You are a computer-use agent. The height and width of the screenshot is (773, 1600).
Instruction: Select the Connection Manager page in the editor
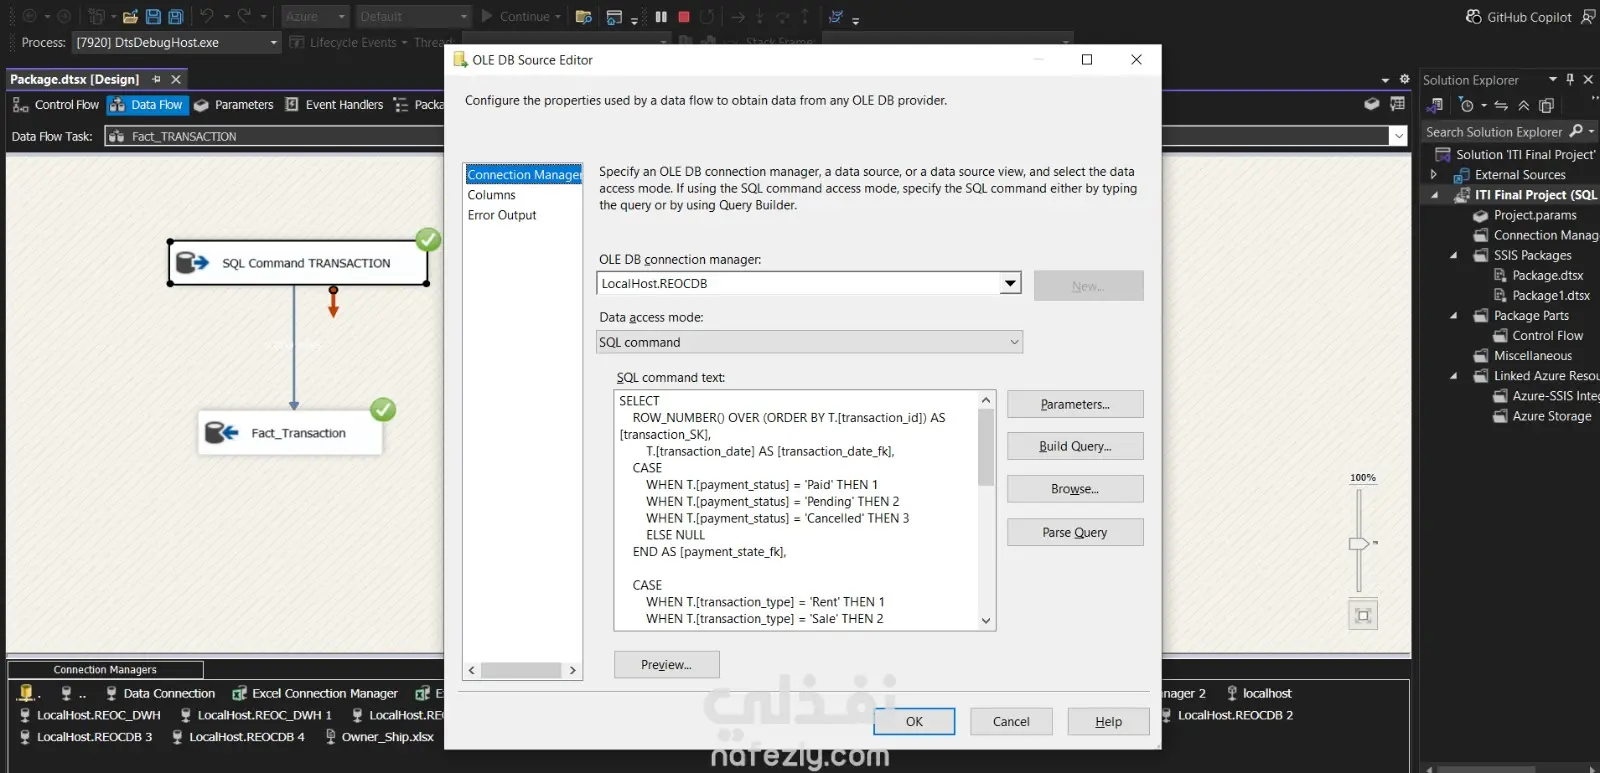coord(524,174)
